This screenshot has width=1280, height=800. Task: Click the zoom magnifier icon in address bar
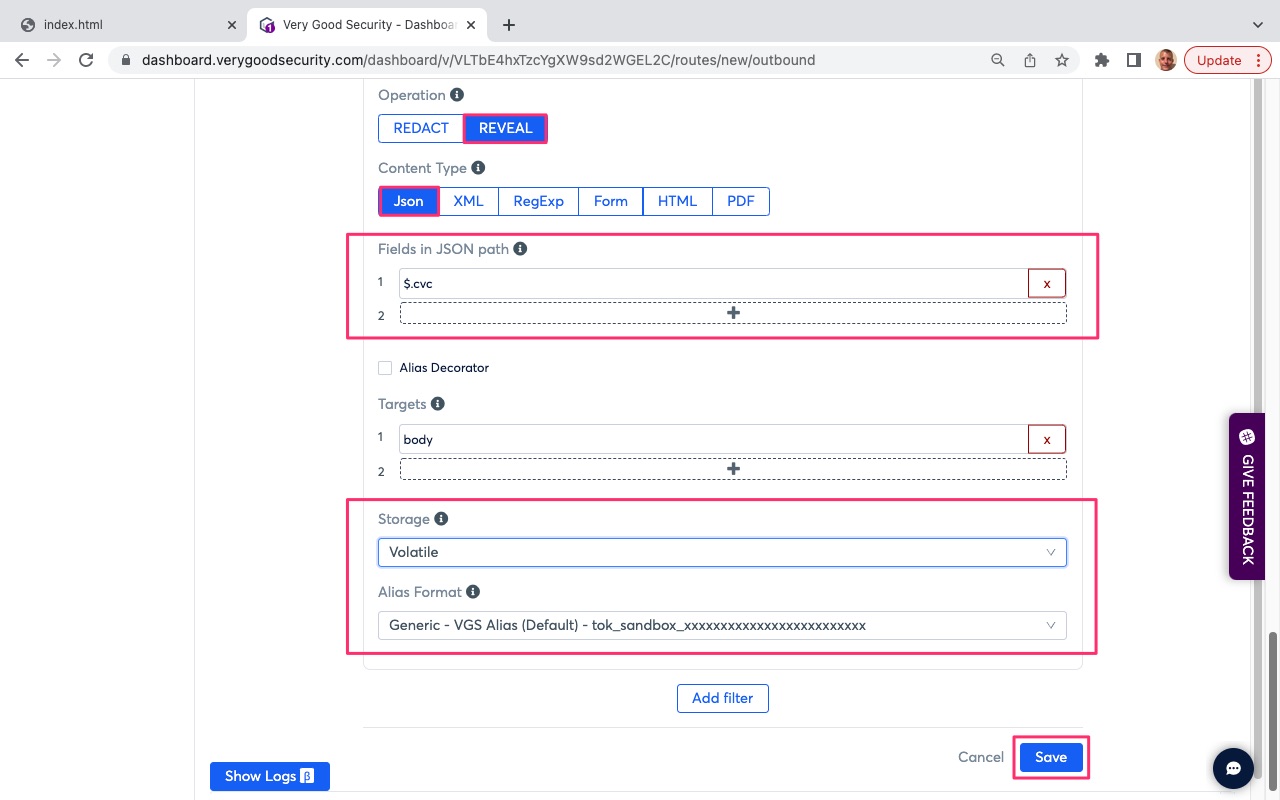click(997, 60)
